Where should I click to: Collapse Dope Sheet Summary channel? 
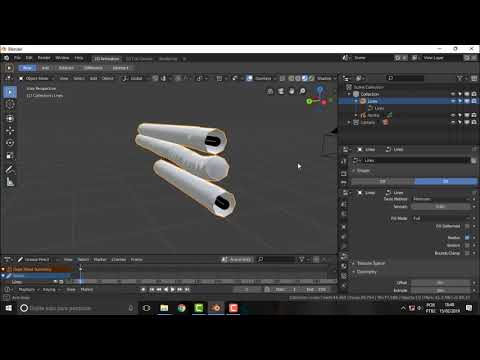pyautogui.click(x=3, y=269)
